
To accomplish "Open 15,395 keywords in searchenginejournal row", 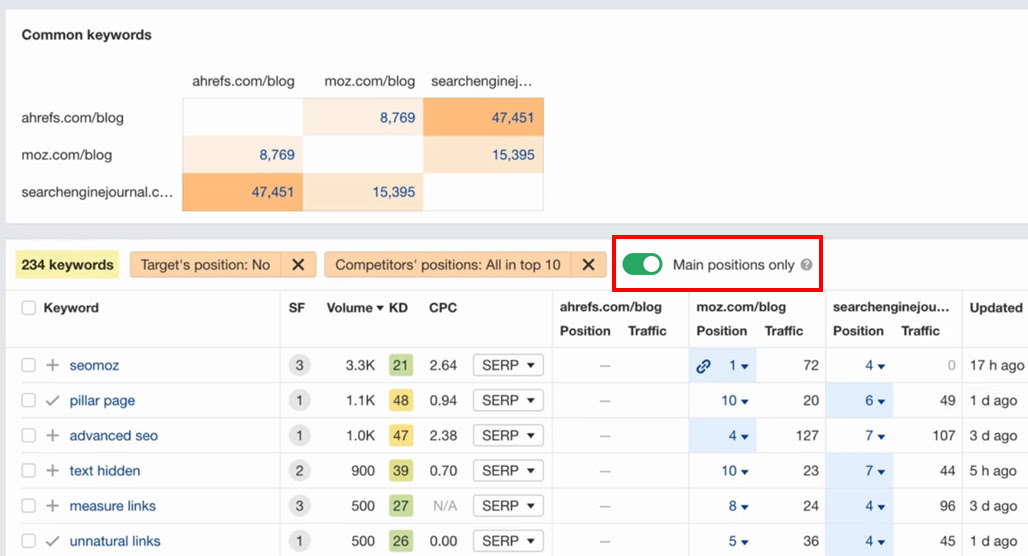I will click(393, 192).
